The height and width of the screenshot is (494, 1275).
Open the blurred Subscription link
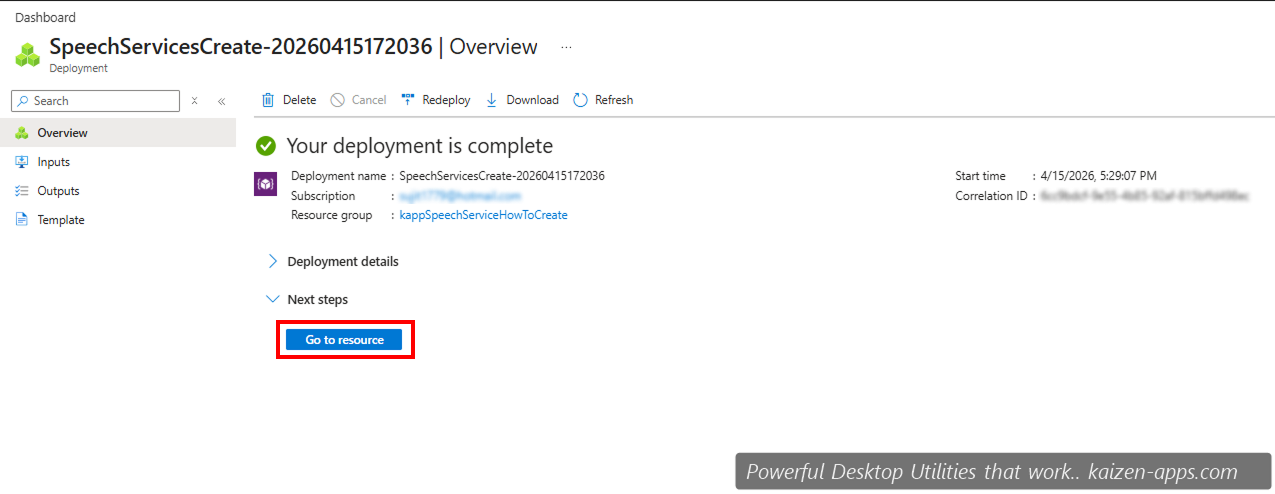click(460, 196)
